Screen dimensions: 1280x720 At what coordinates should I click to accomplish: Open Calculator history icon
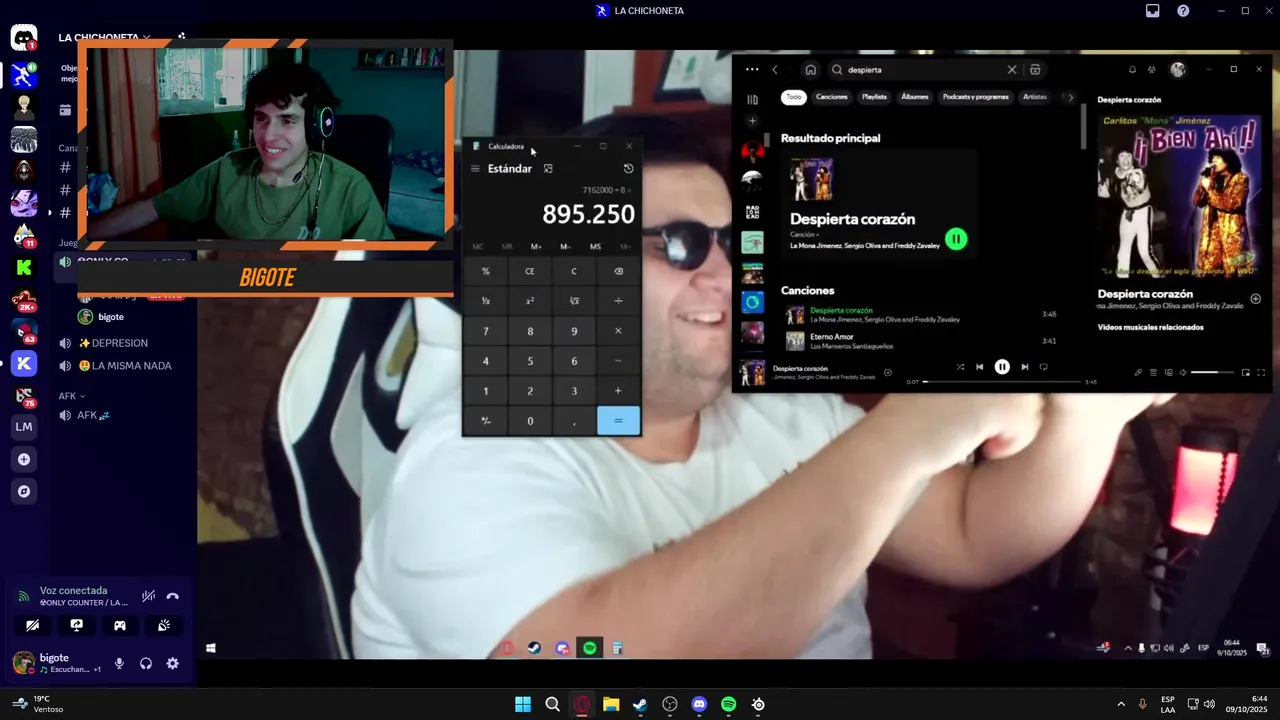click(x=628, y=169)
